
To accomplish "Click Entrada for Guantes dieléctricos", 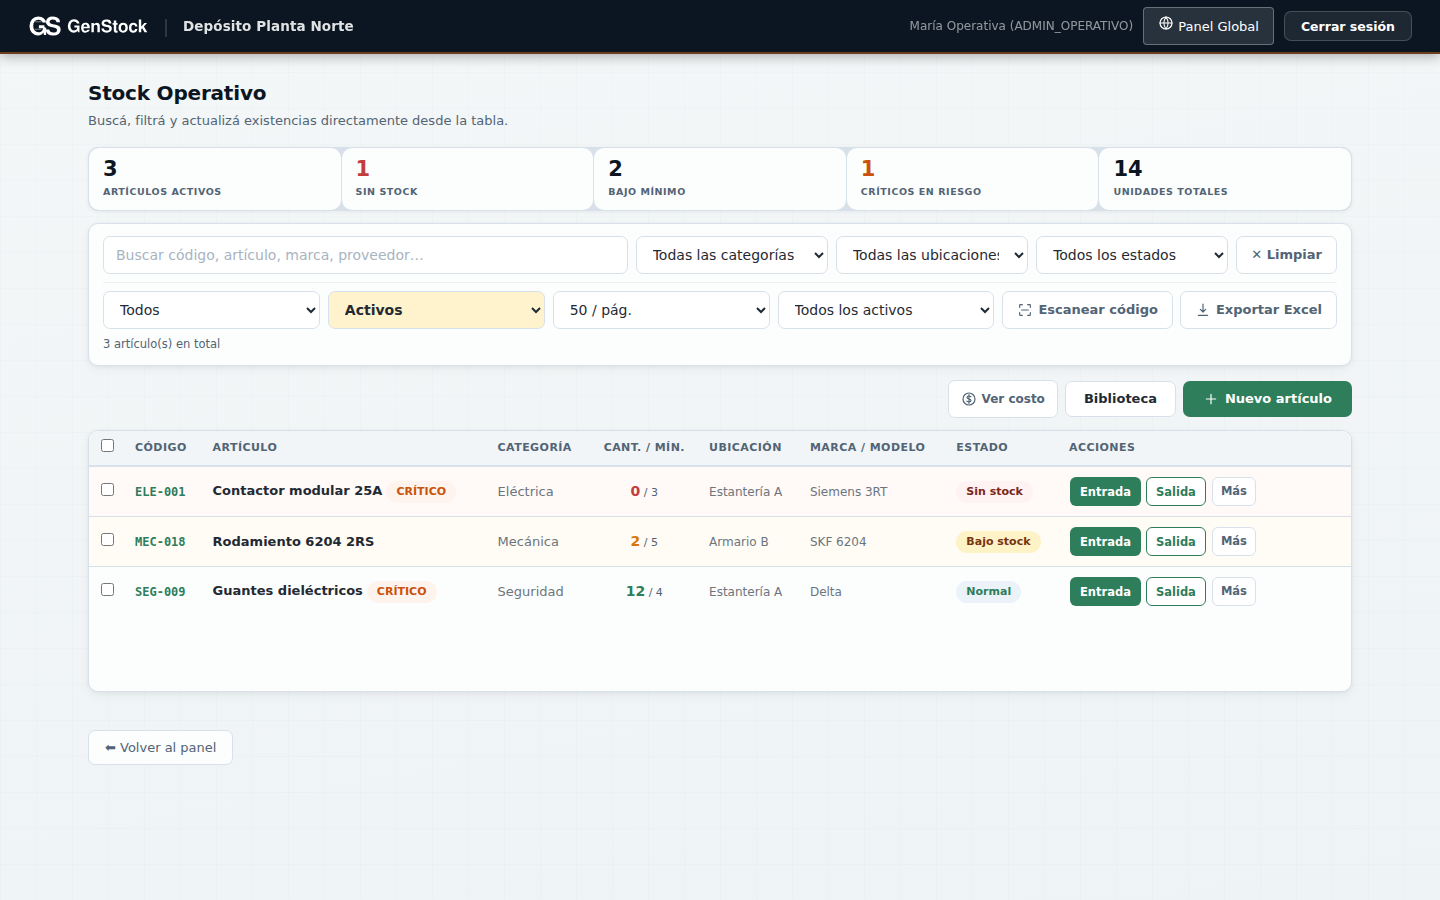I will coord(1105,591).
